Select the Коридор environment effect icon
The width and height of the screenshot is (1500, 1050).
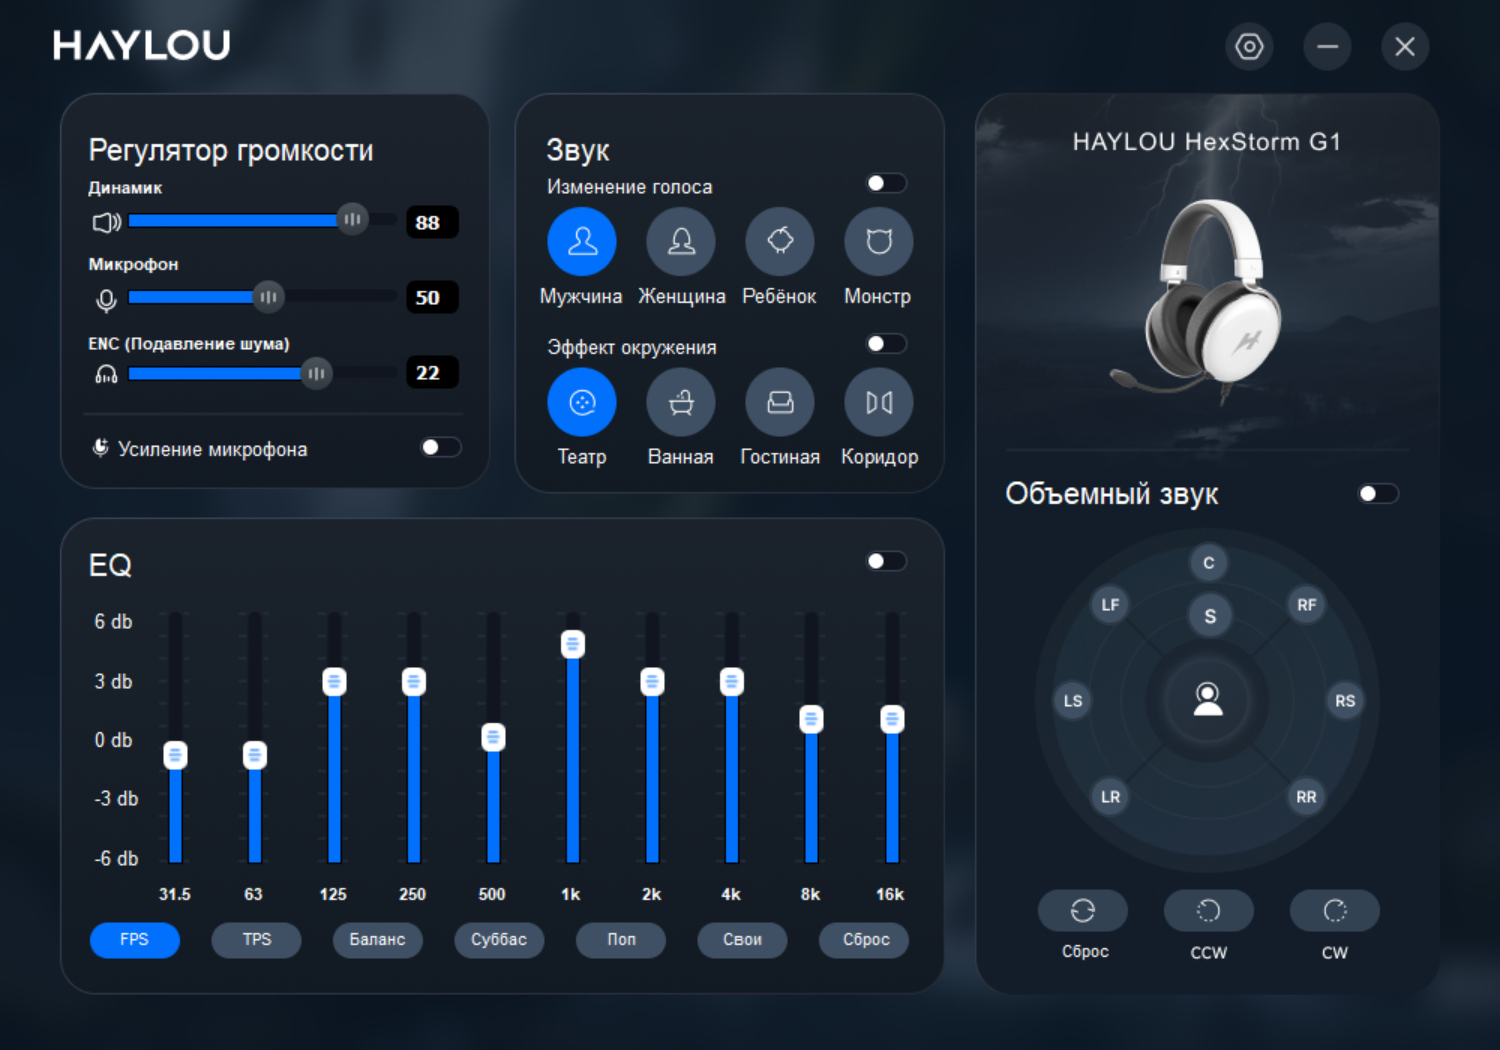click(x=879, y=402)
